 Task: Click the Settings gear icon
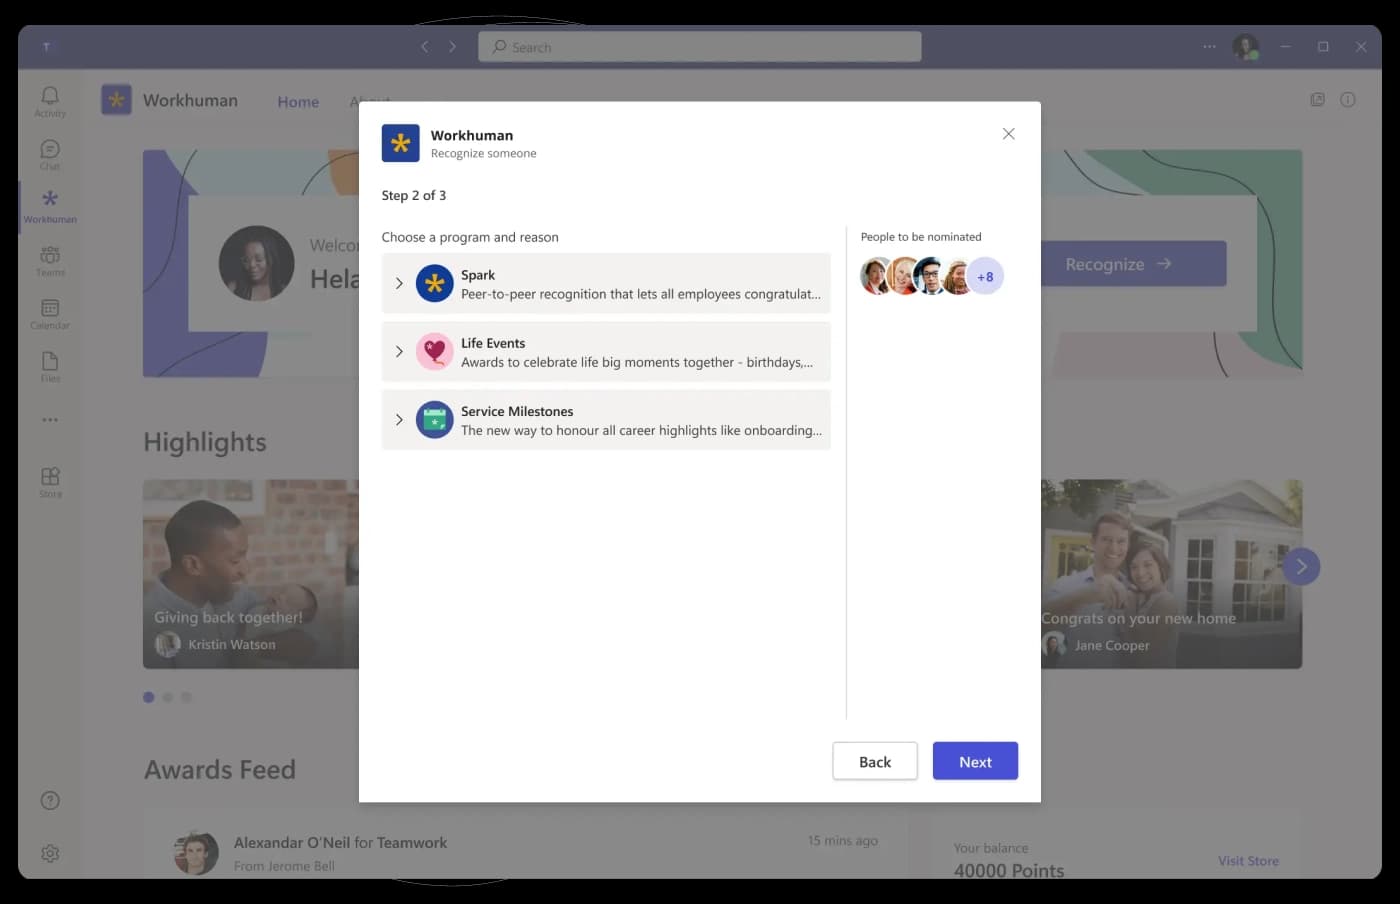click(49, 853)
